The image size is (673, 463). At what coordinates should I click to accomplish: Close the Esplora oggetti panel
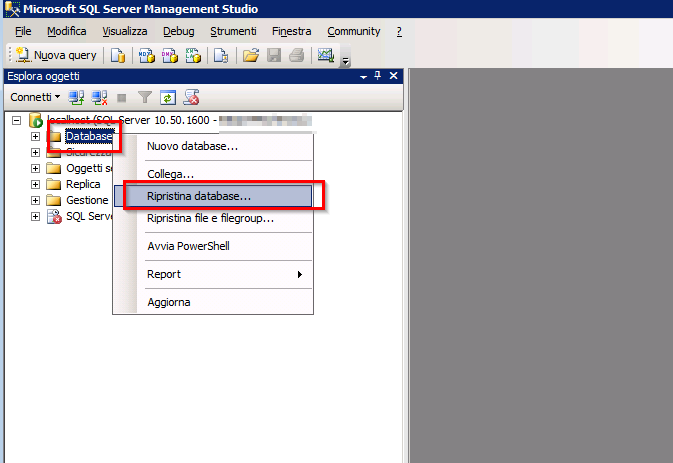point(393,76)
